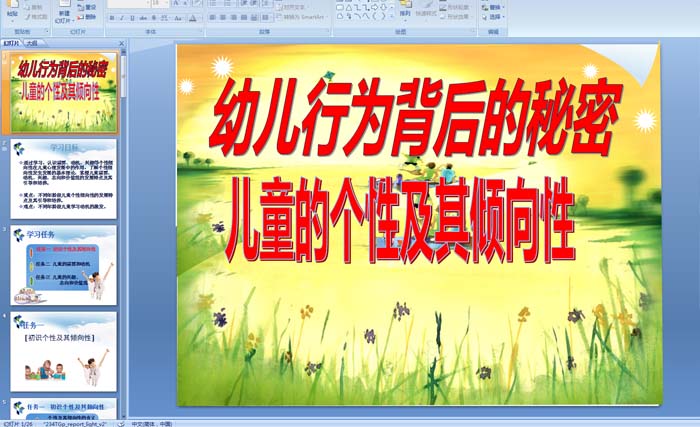This screenshot has width=700, height=427.
Task: Convert to SmartArt button
Action: pos(302,17)
